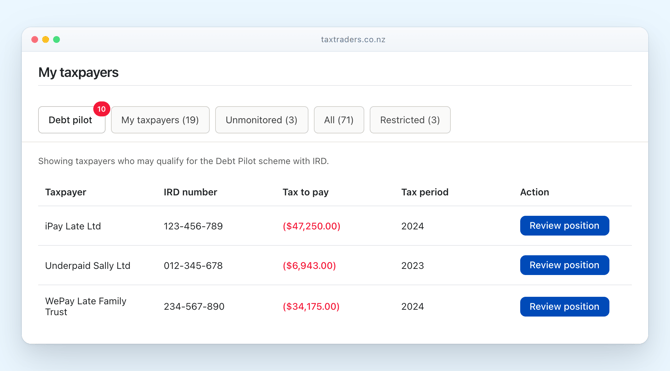Click the Action column header
The height and width of the screenshot is (371, 670).
pos(534,192)
